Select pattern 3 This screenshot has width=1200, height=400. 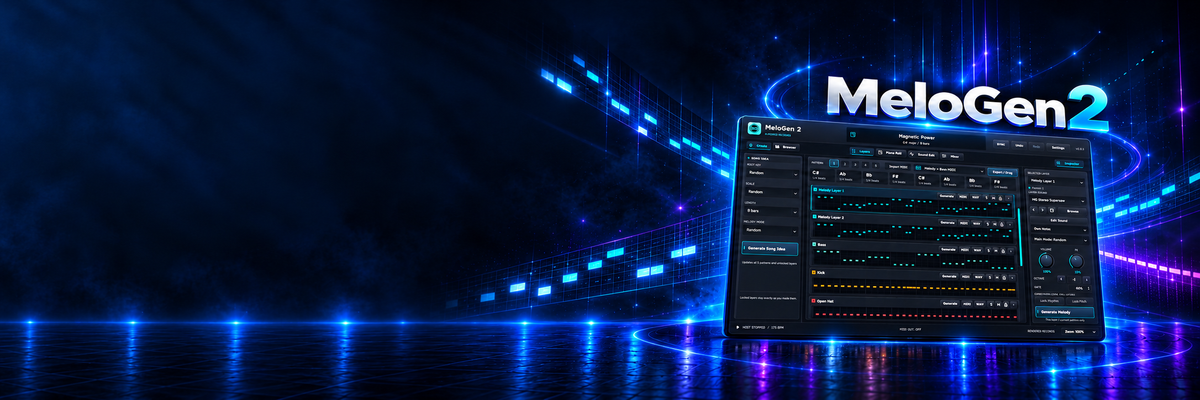click(855, 165)
